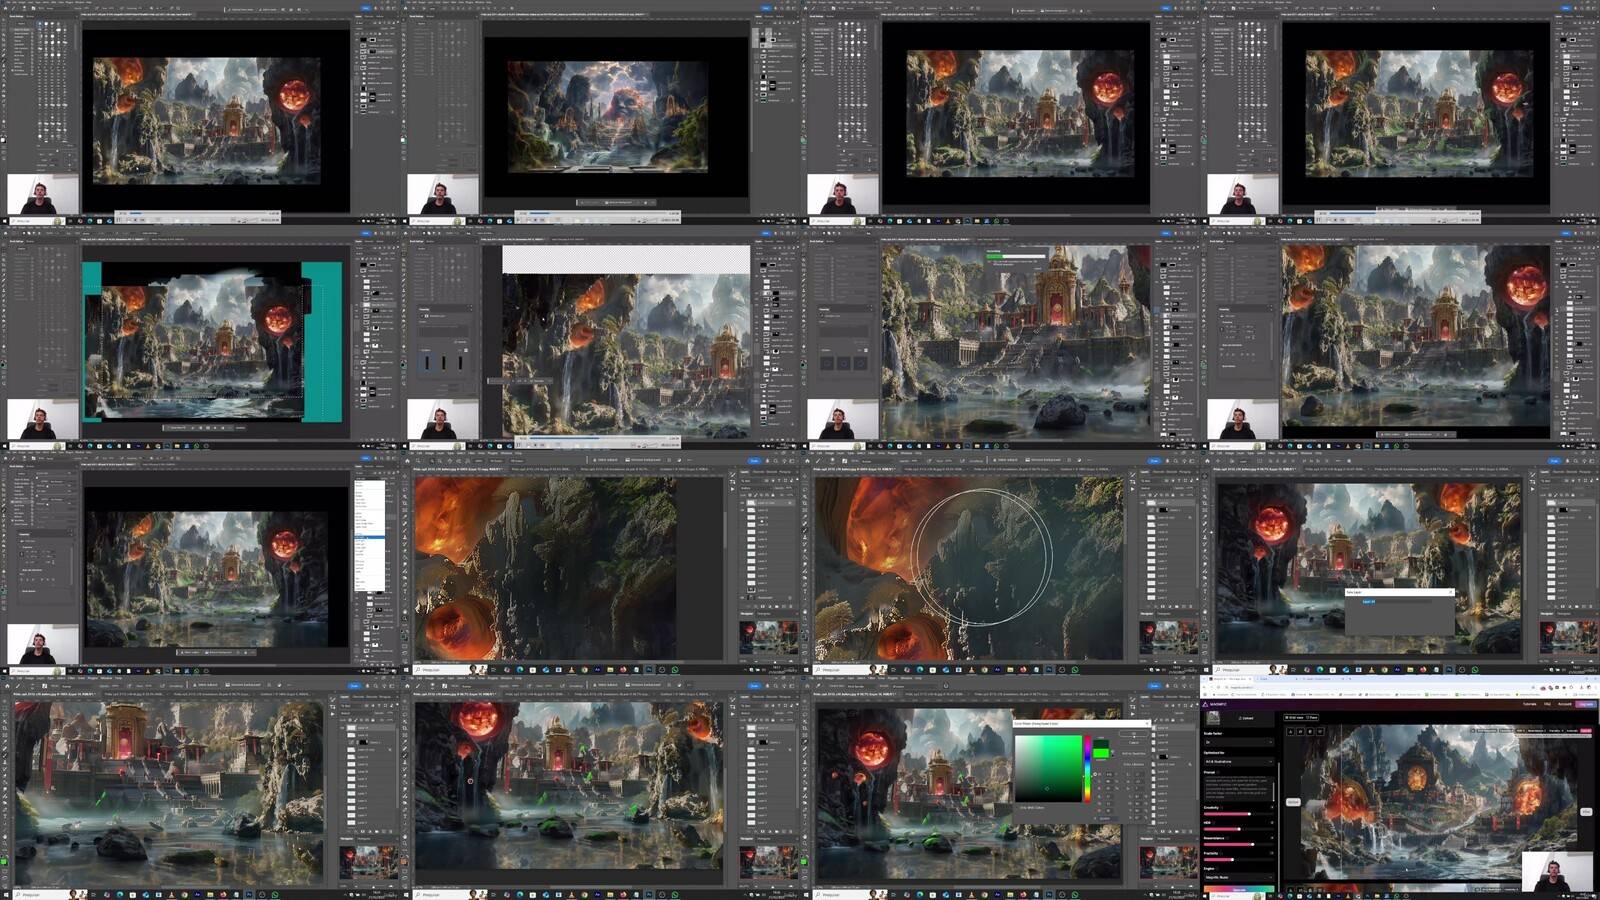Screen dimensions: 1600x900
Task: Toggle the top layer's eye in the lava close-up frame without the brush circle
Action: 742,503
